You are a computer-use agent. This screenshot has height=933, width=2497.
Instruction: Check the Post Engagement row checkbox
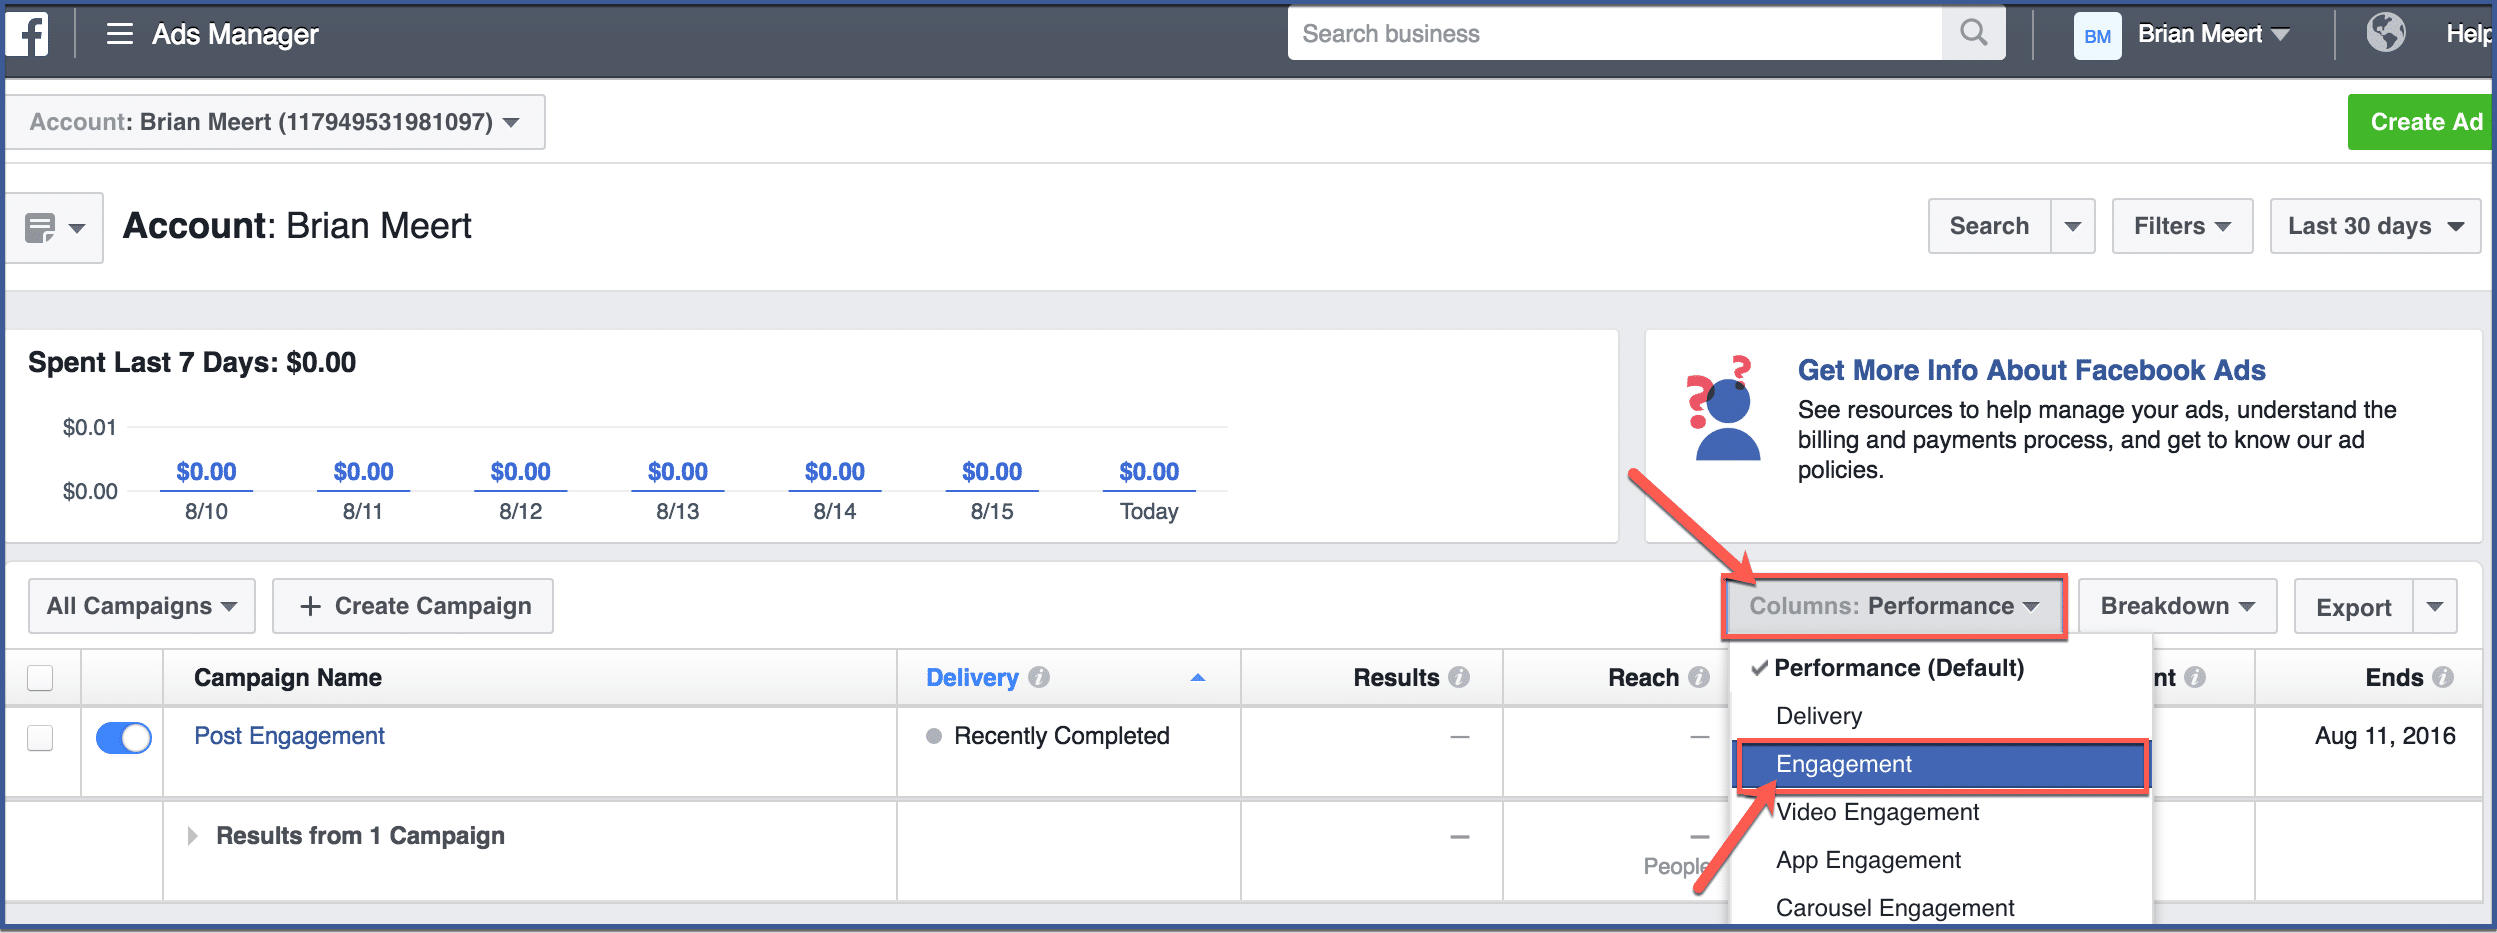pos(40,737)
